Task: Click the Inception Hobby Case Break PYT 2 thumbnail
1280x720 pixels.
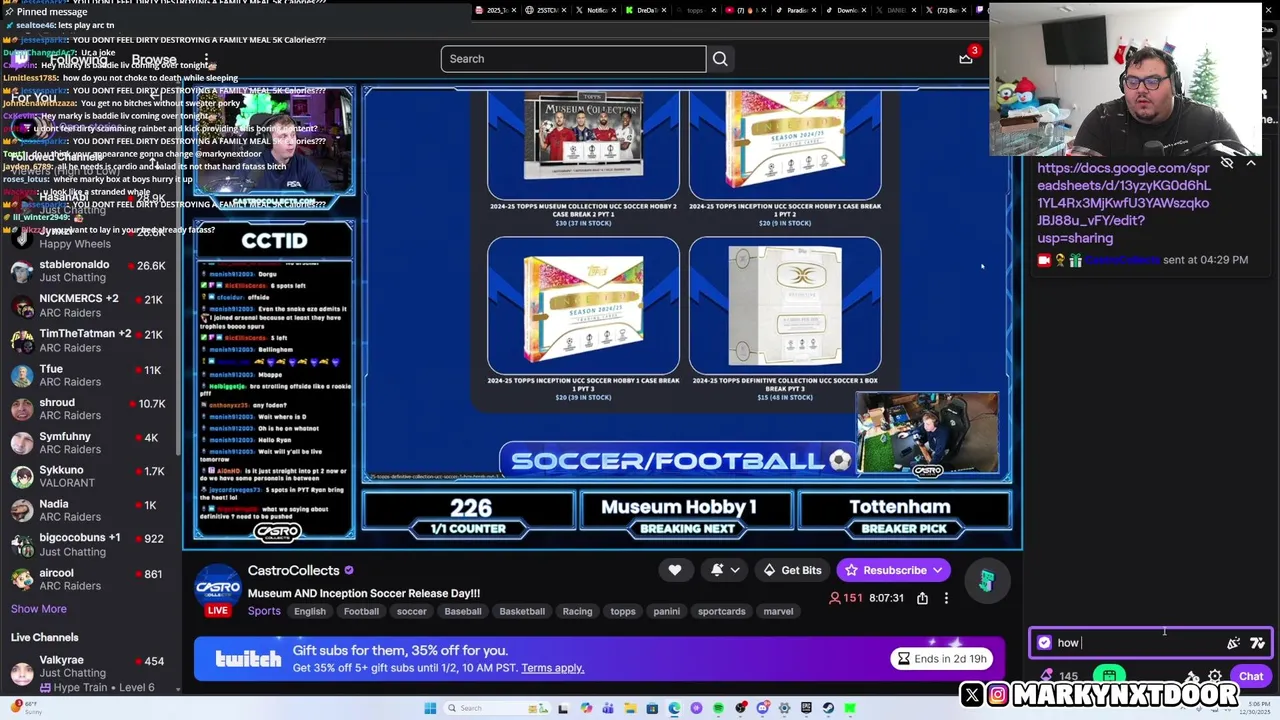Action: [x=785, y=145]
